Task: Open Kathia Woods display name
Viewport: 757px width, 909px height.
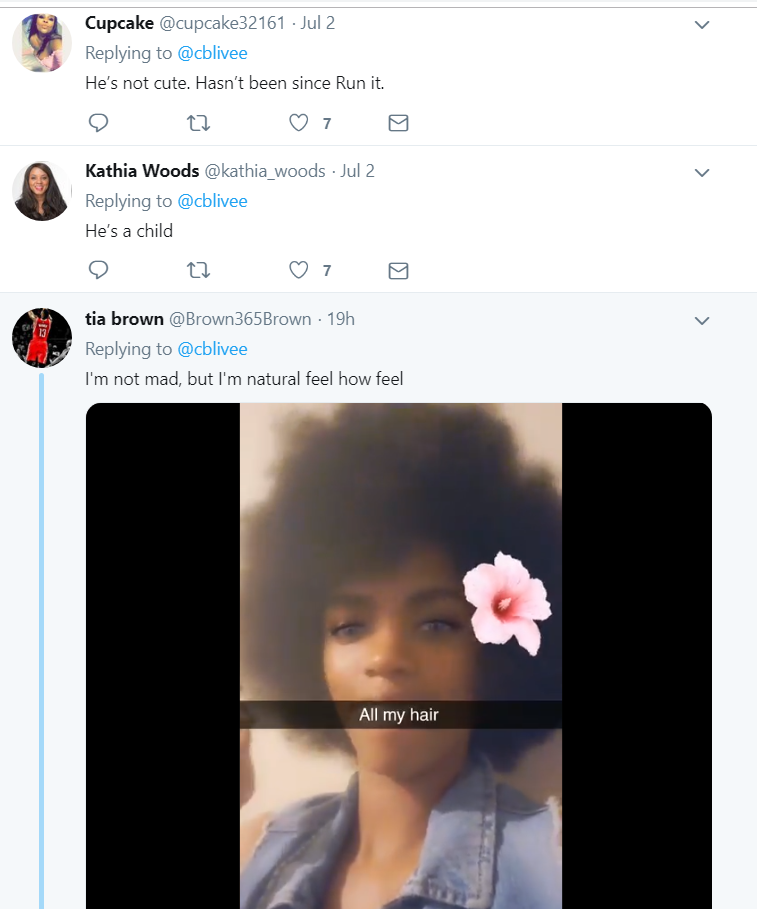Action: (x=142, y=171)
